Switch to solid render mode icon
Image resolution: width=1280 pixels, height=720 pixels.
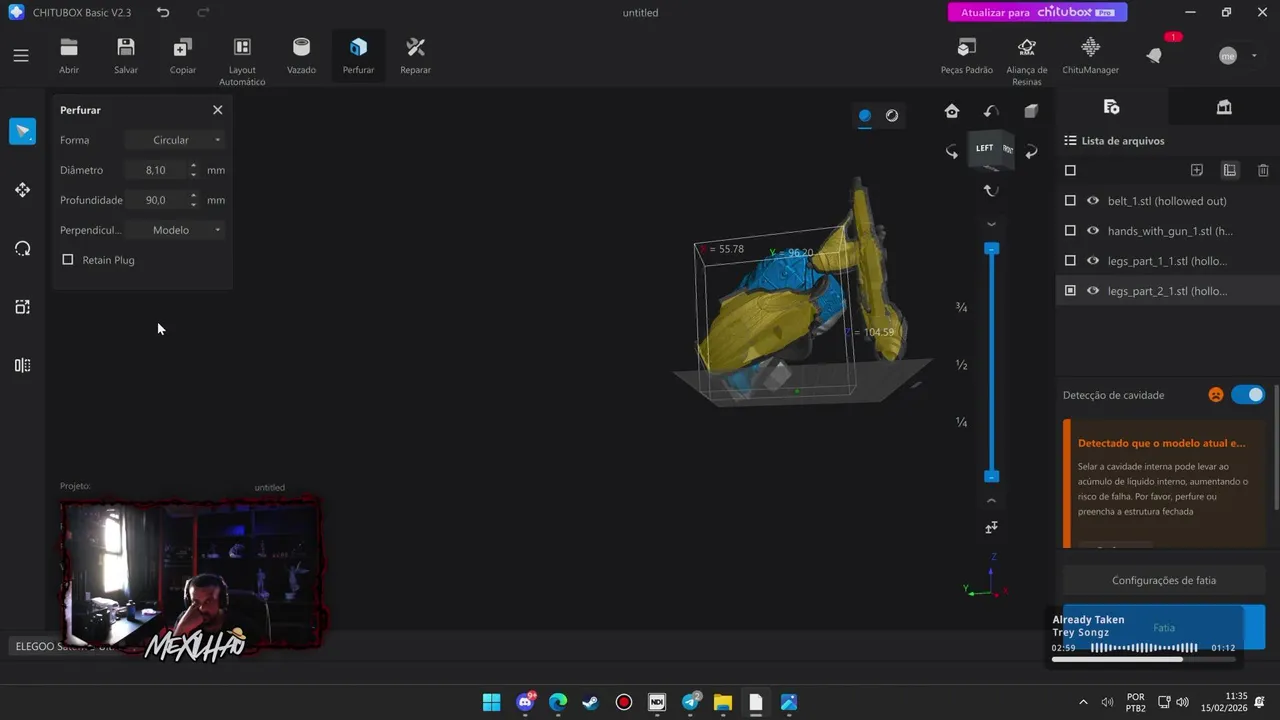(865, 115)
